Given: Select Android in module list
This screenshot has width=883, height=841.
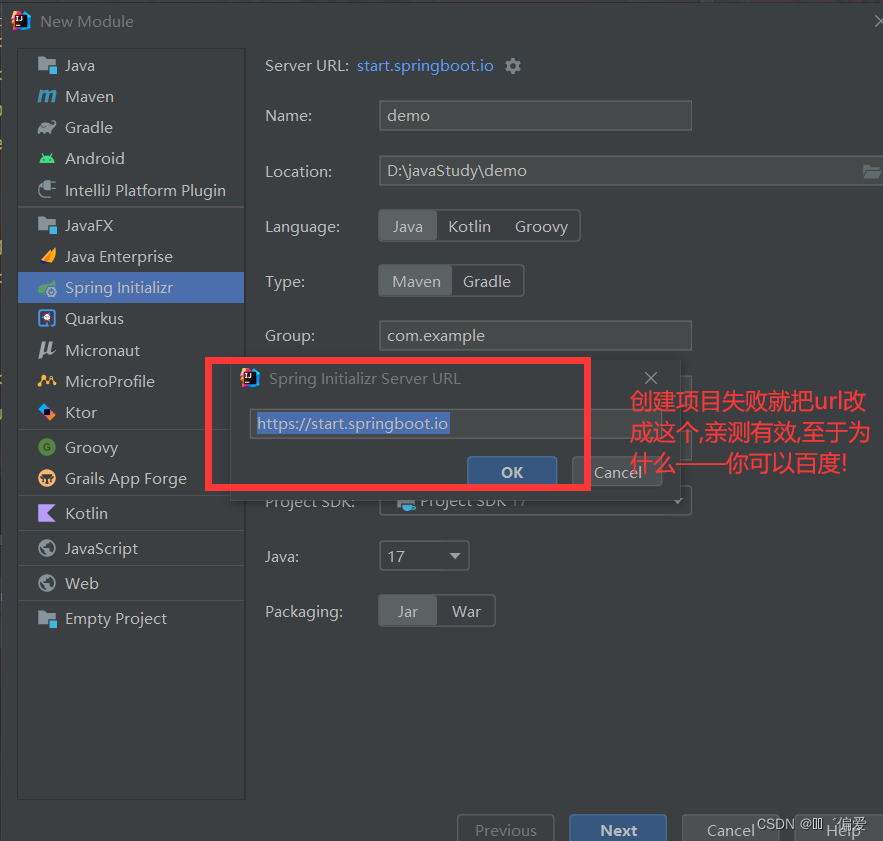Looking at the screenshot, I should (x=131, y=159).
